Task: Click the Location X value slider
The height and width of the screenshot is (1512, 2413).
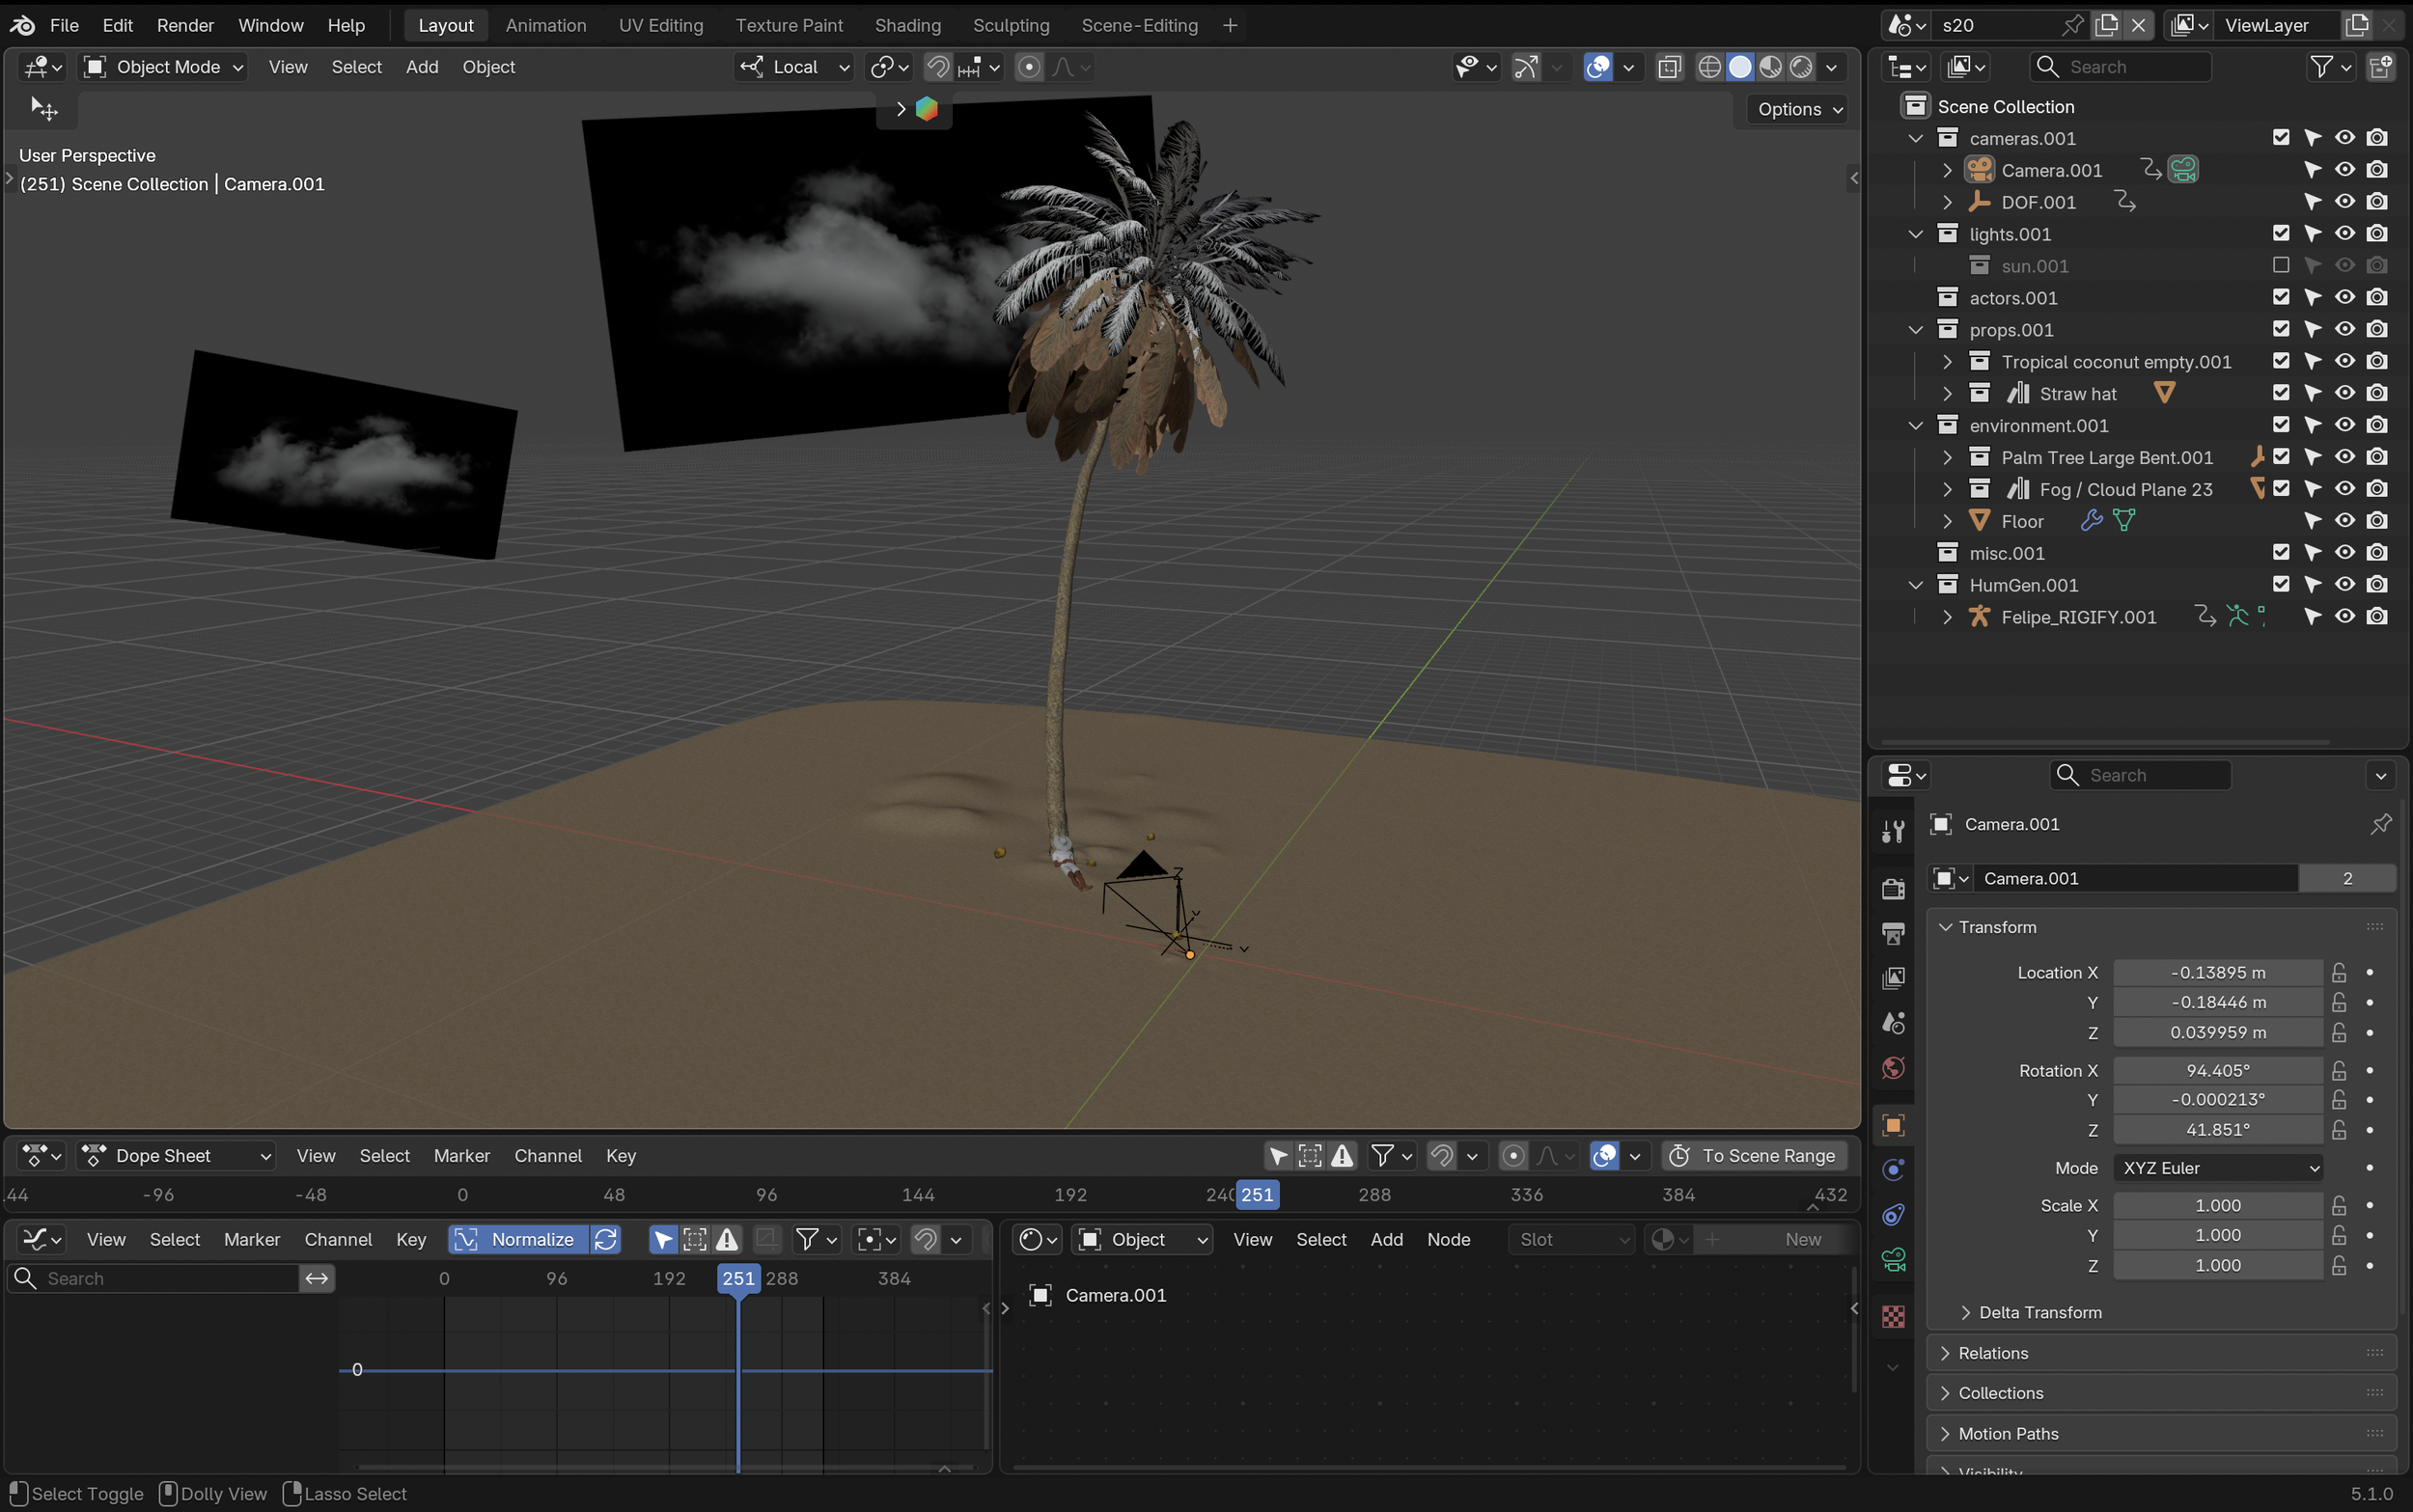Action: tap(2218, 973)
